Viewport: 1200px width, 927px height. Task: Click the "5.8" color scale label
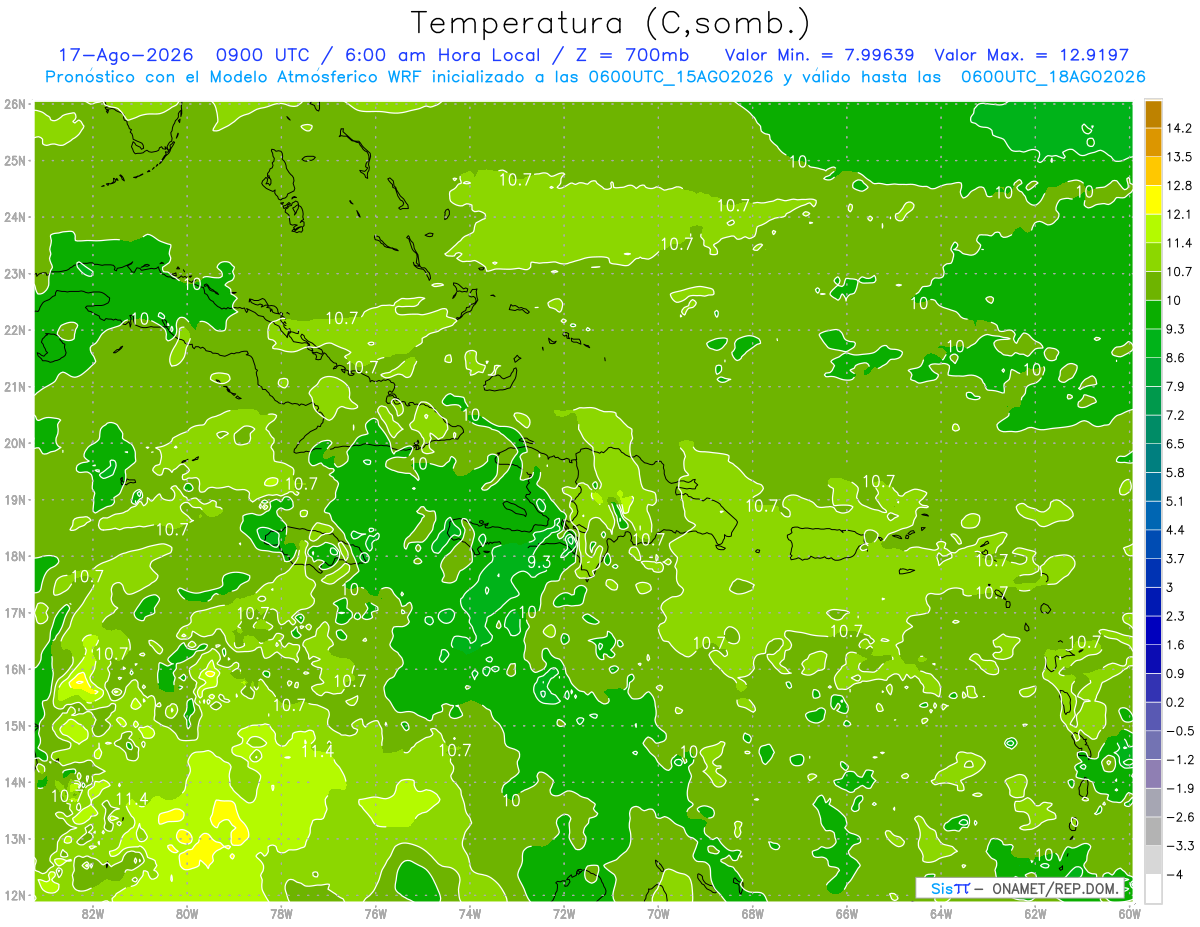1176,472
